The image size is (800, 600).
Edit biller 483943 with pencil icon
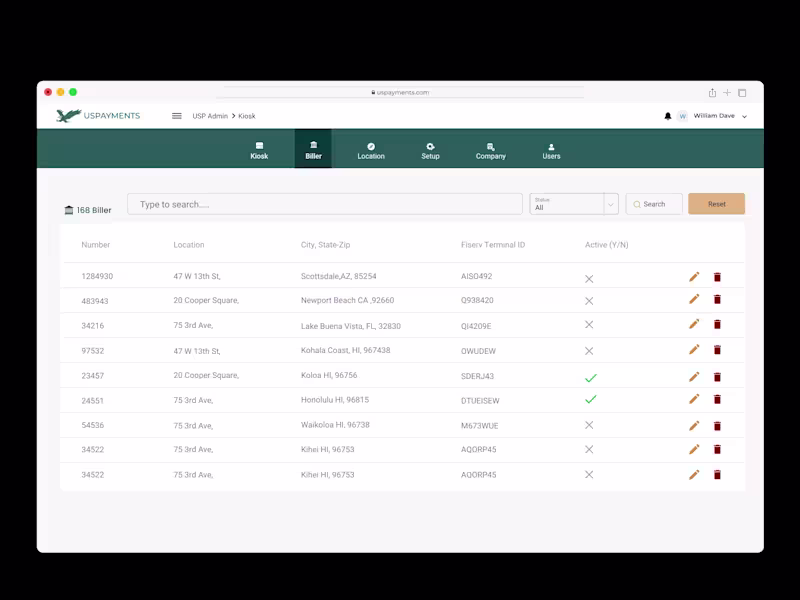(x=694, y=299)
